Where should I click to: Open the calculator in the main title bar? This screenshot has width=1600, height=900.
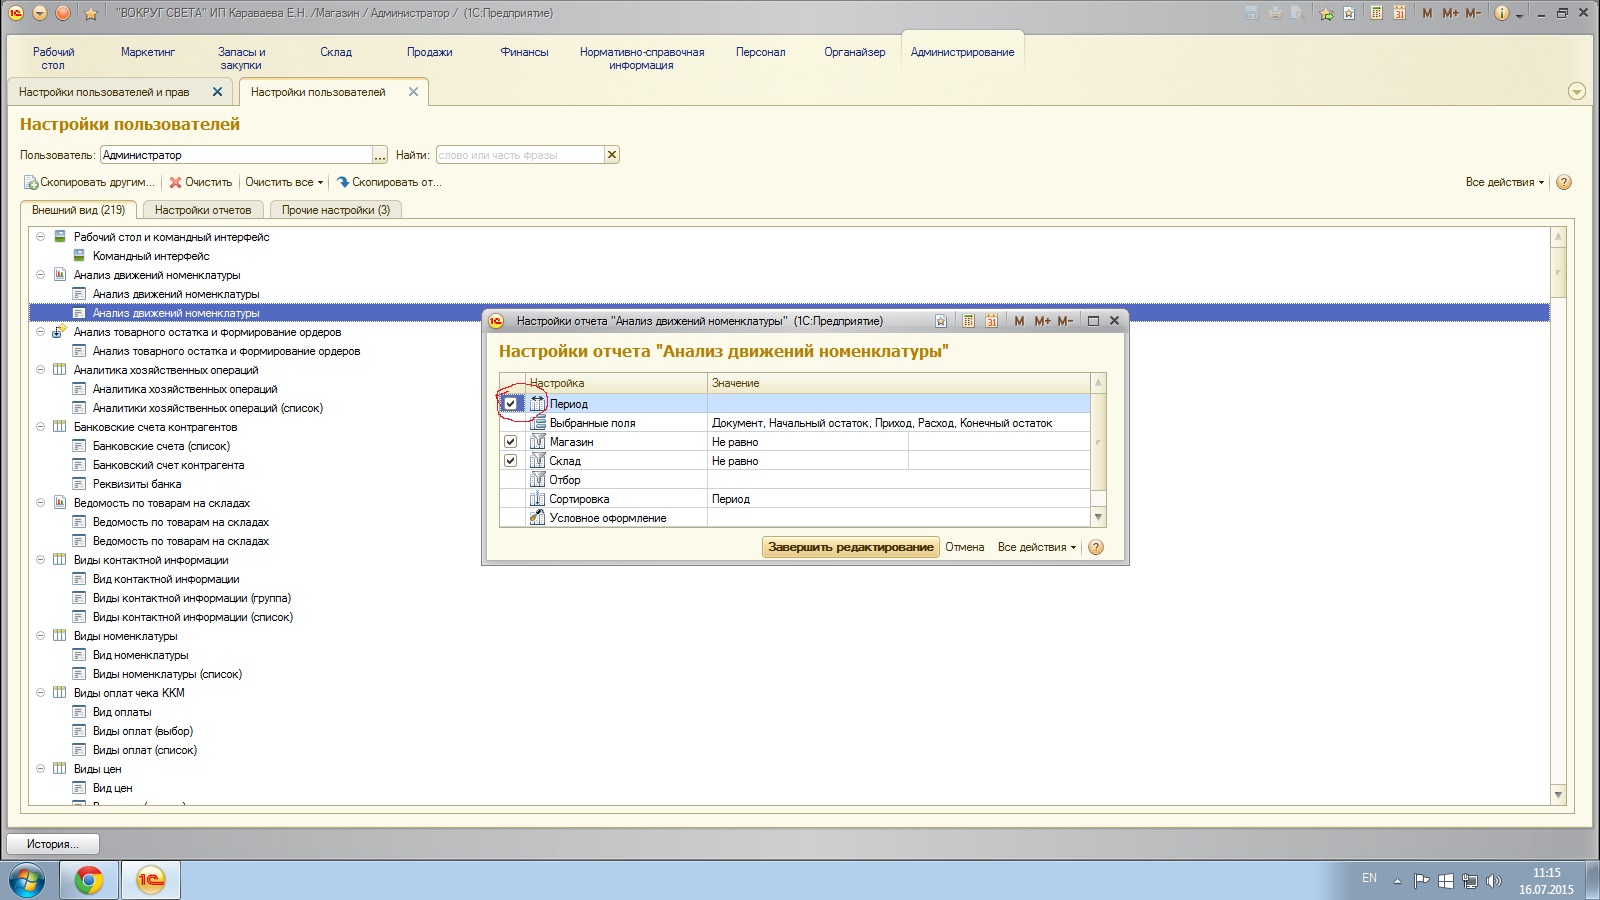1377,13
